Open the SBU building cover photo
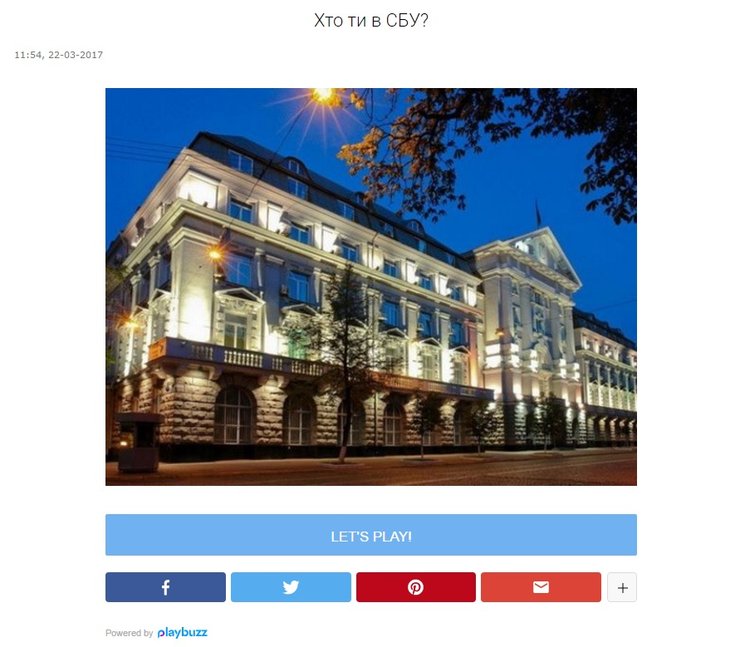This screenshot has width=740, height=647. pos(371,286)
